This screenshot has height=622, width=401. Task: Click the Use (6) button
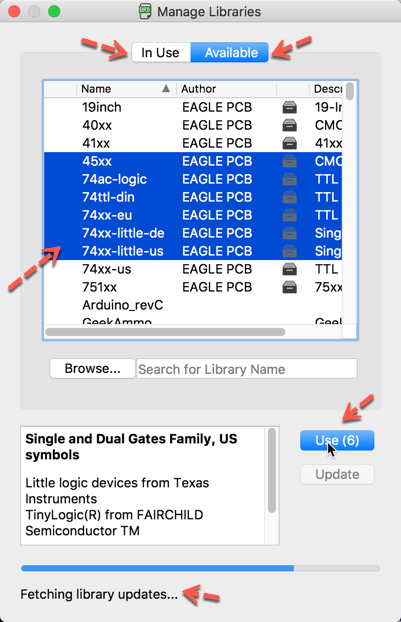click(x=337, y=440)
